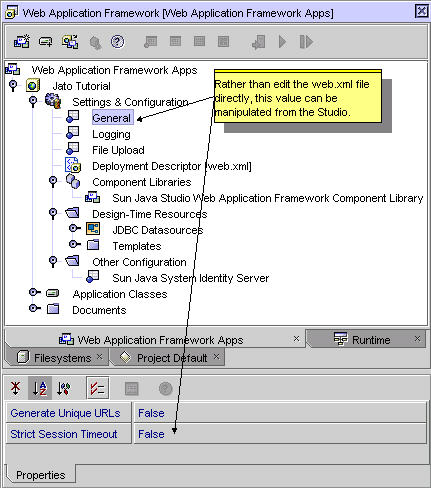Expand the Application Classes node

point(35,293)
